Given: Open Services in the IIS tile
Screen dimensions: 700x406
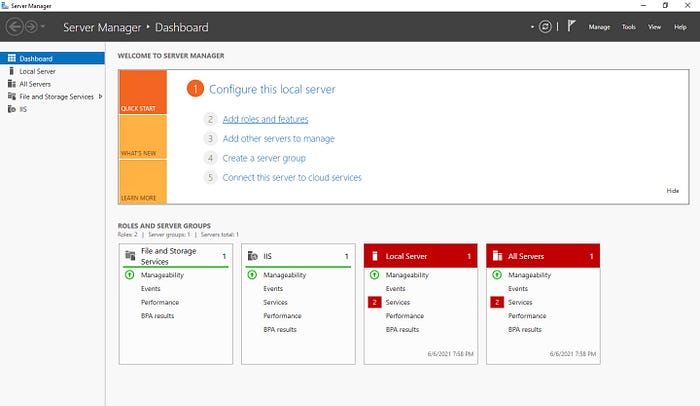Looking at the screenshot, I should tap(275, 302).
